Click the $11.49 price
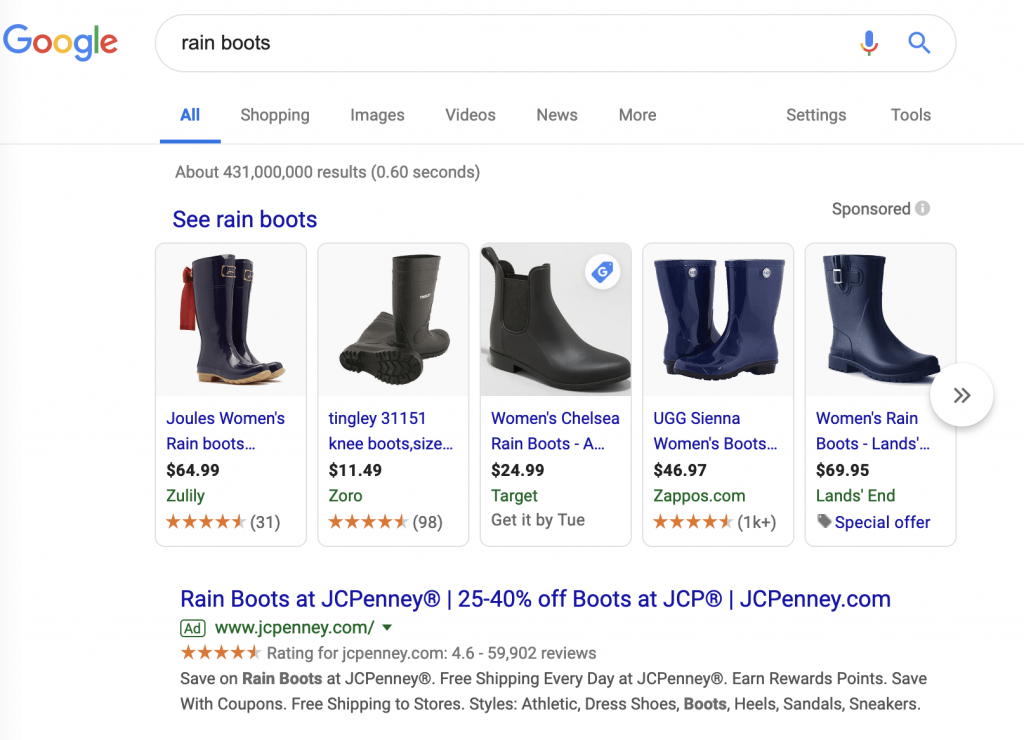The height and width of the screenshot is (740, 1024). (355, 470)
